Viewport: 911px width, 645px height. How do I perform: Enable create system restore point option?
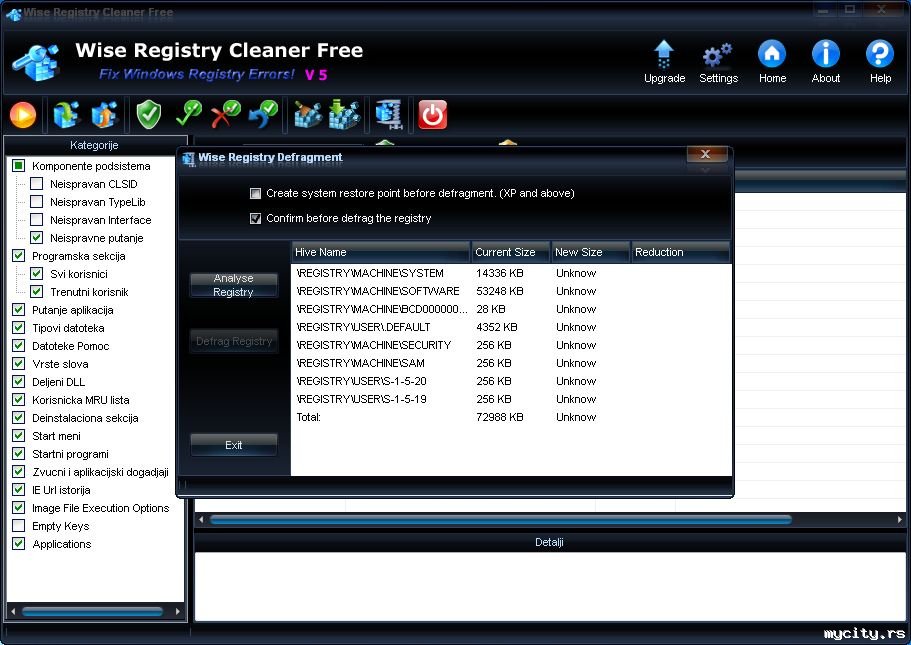(x=255, y=194)
